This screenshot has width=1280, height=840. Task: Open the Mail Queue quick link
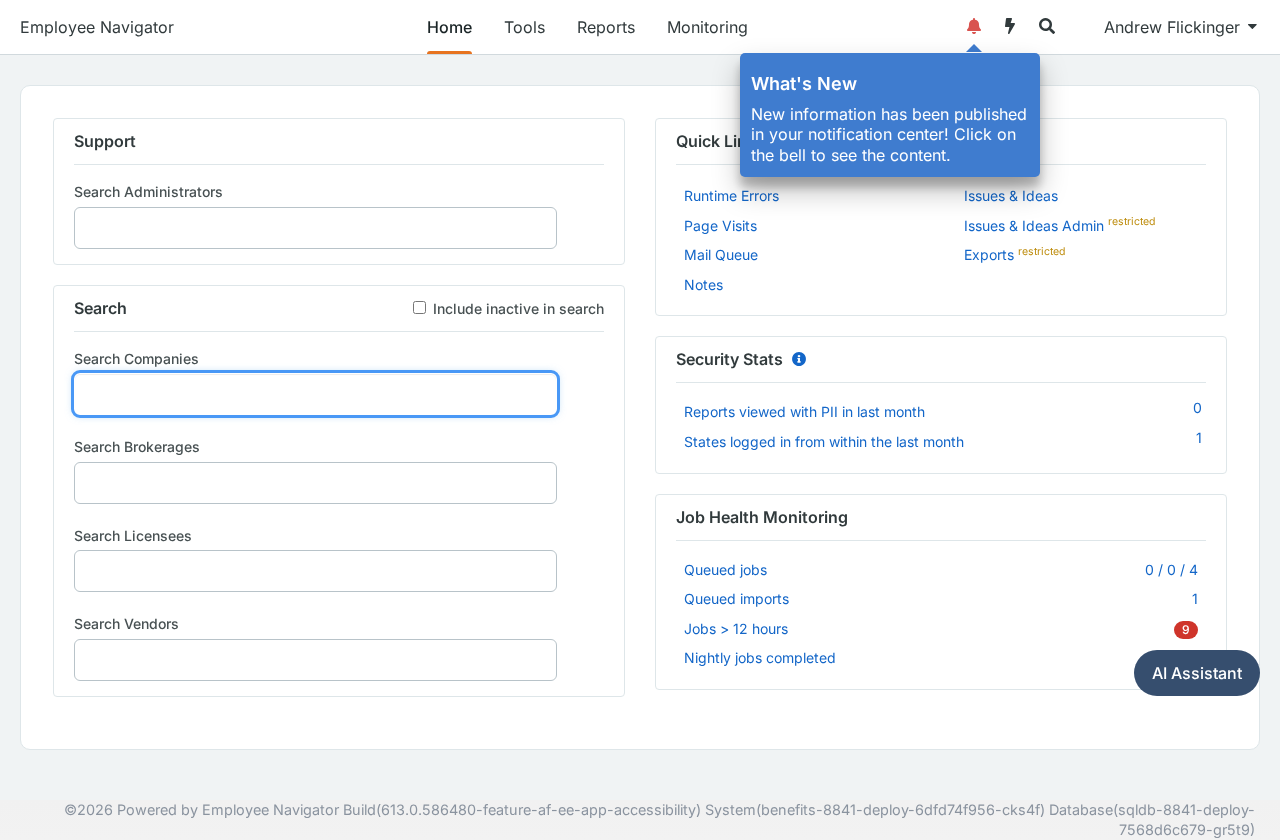coord(721,255)
